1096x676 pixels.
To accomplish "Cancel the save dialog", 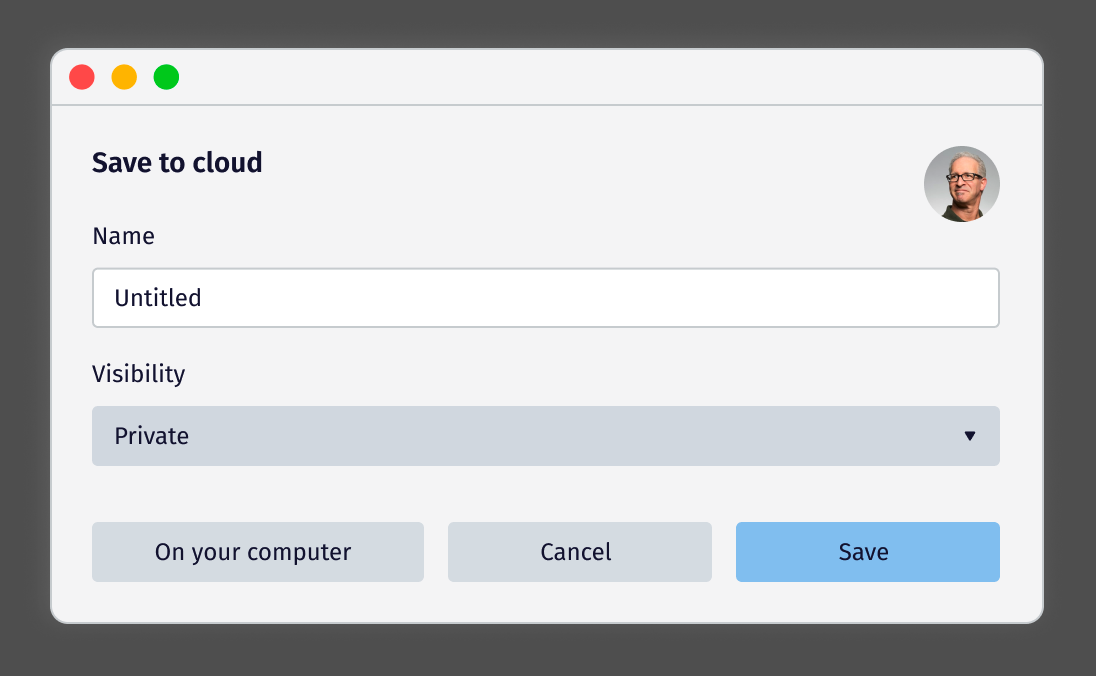I will (579, 551).
